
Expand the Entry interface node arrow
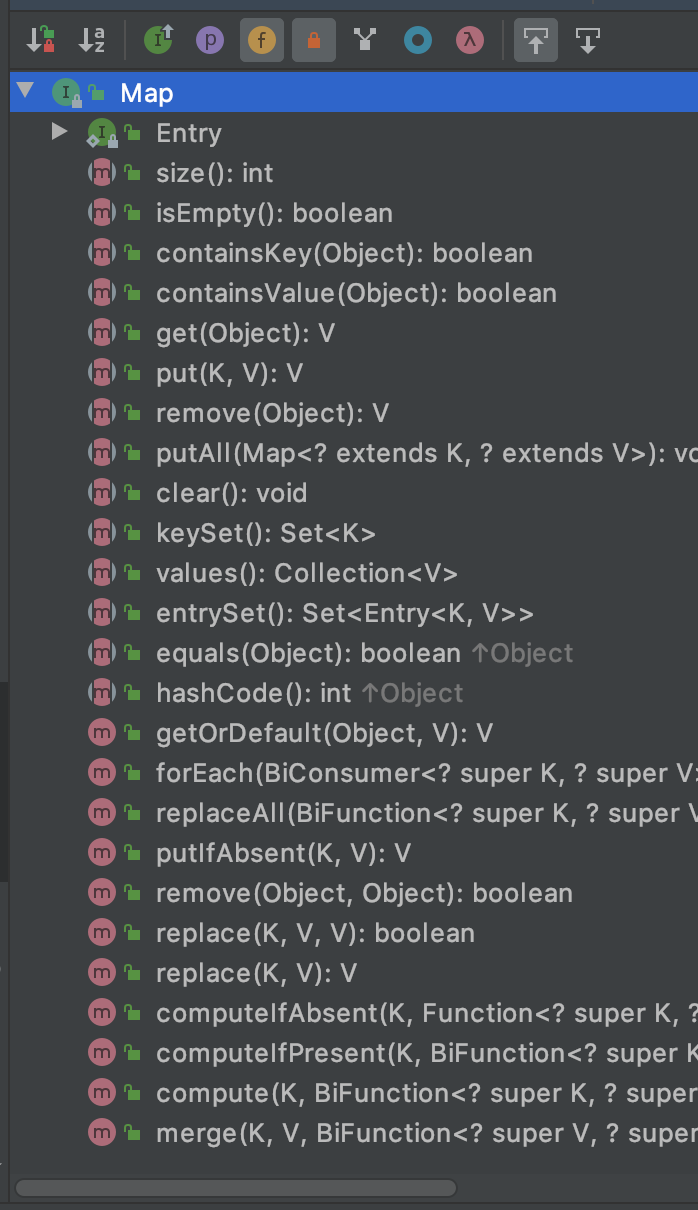click(x=59, y=131)
